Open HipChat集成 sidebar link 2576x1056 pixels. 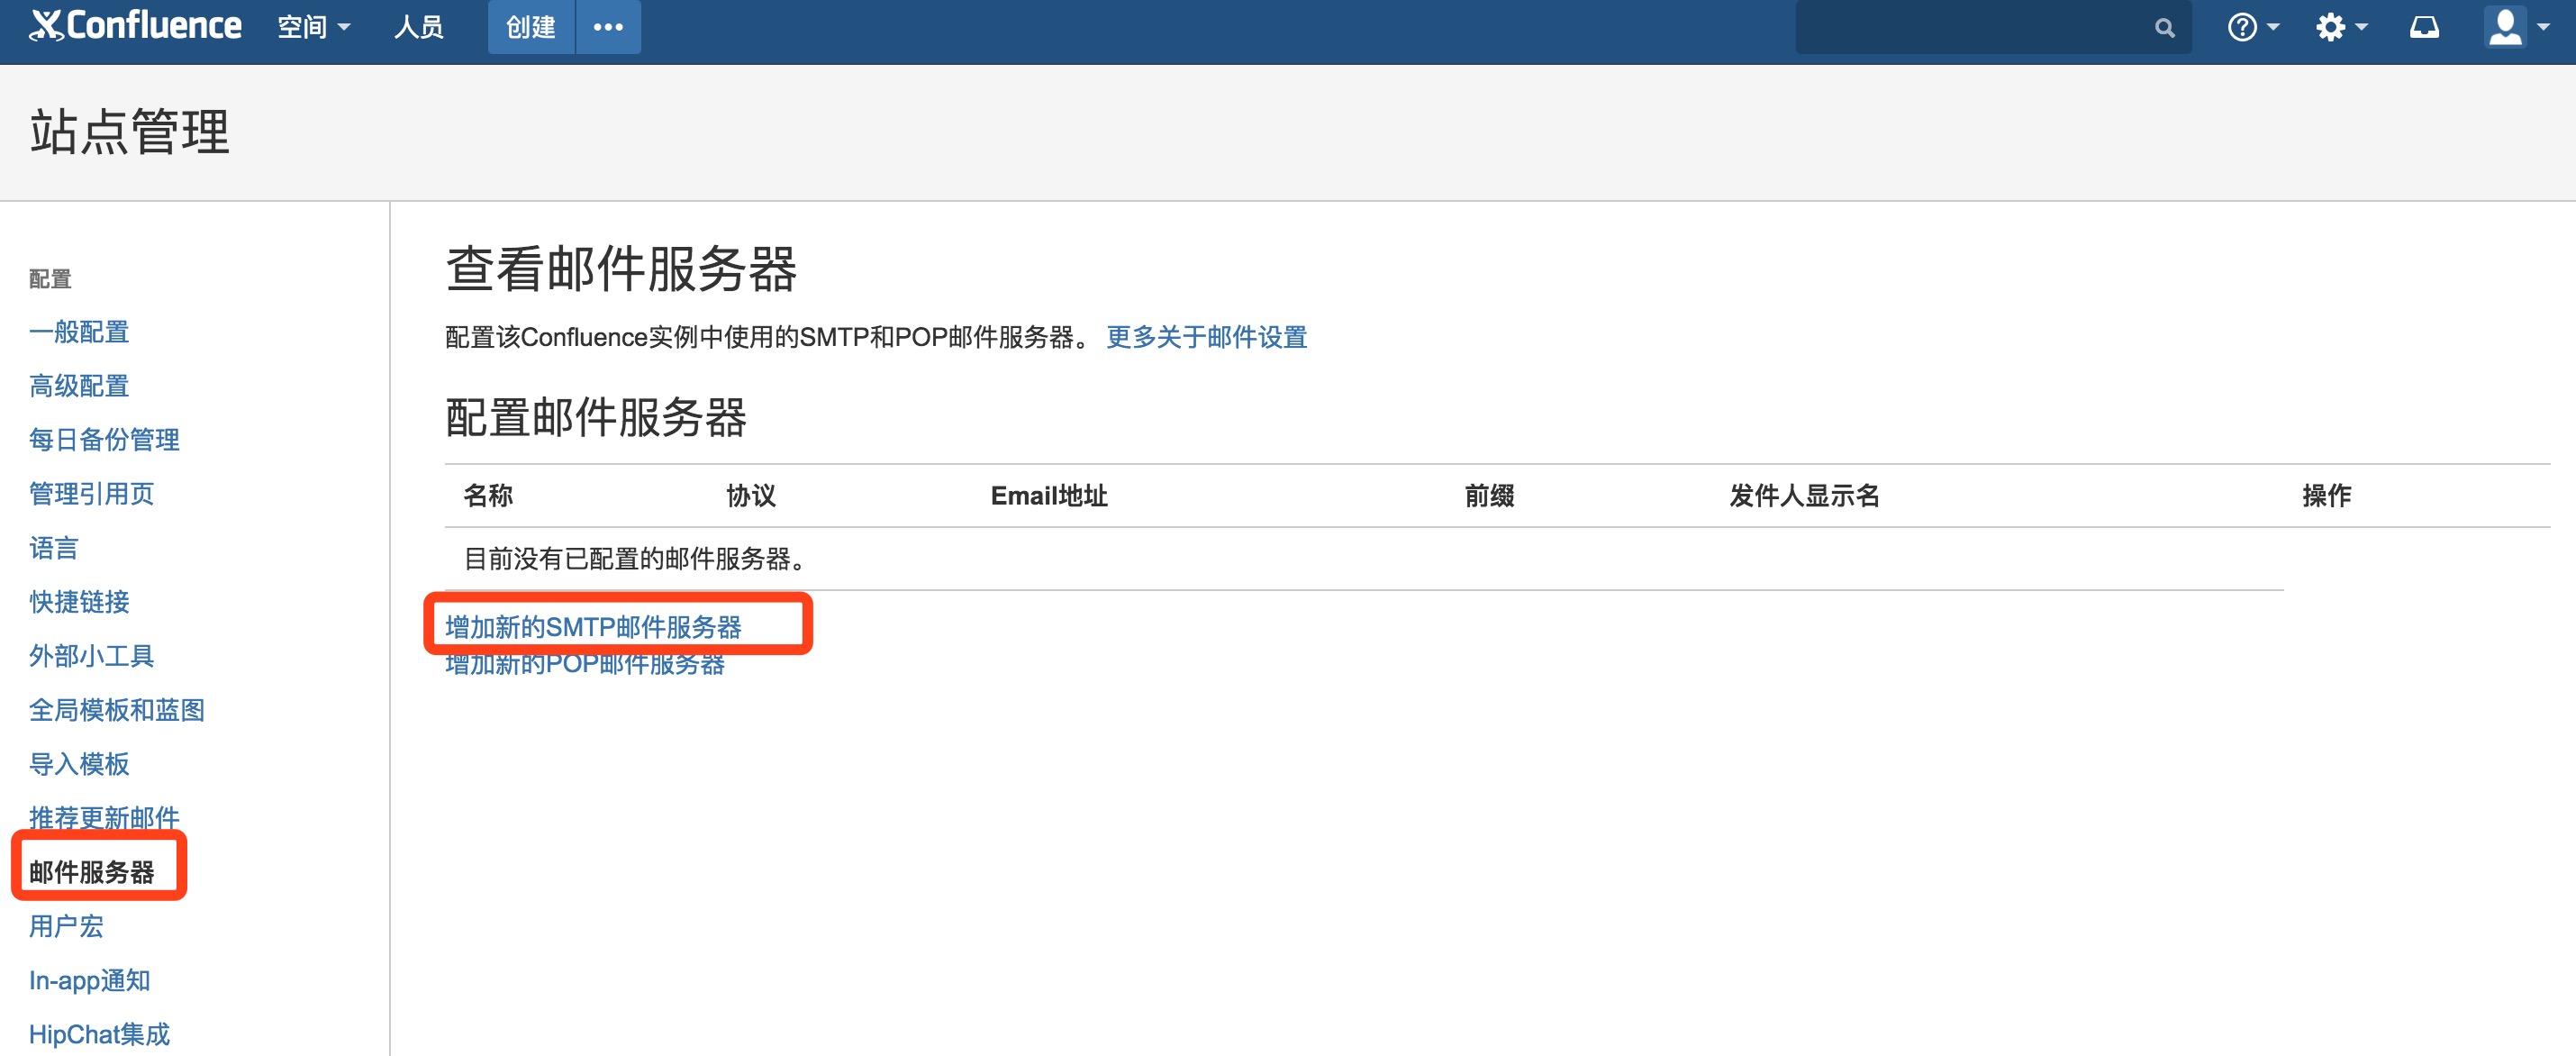[x=99, y=1034]
